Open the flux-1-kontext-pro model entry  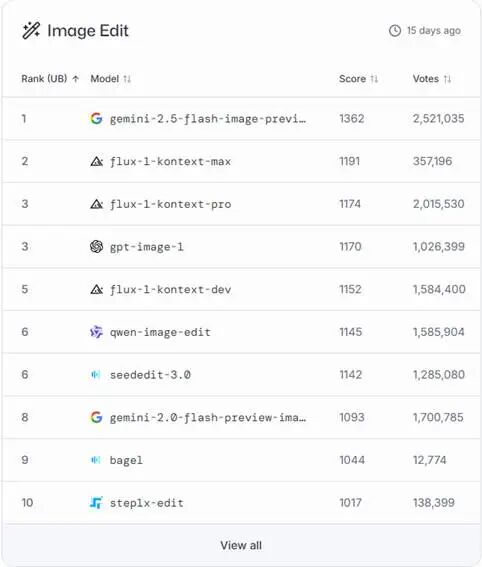point(170,204)
